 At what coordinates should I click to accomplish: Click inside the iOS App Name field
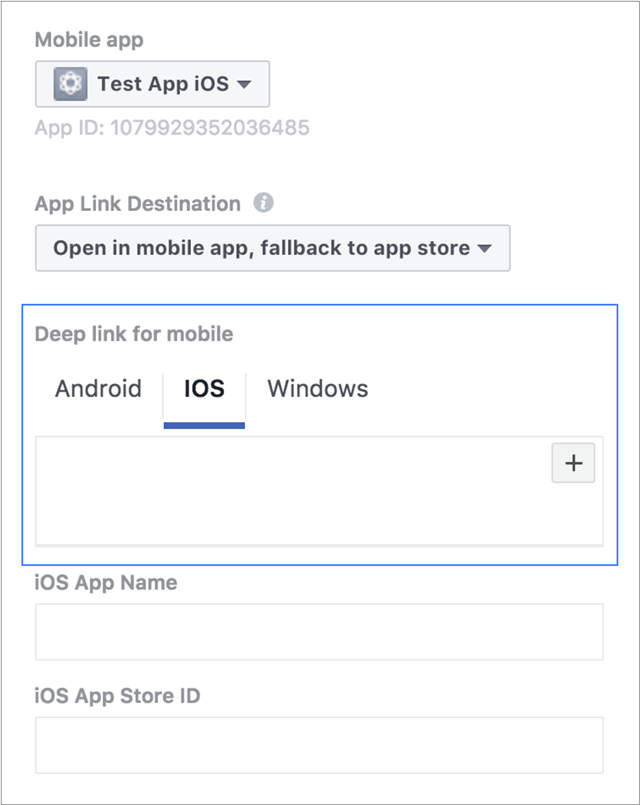(x=320, y=631)
